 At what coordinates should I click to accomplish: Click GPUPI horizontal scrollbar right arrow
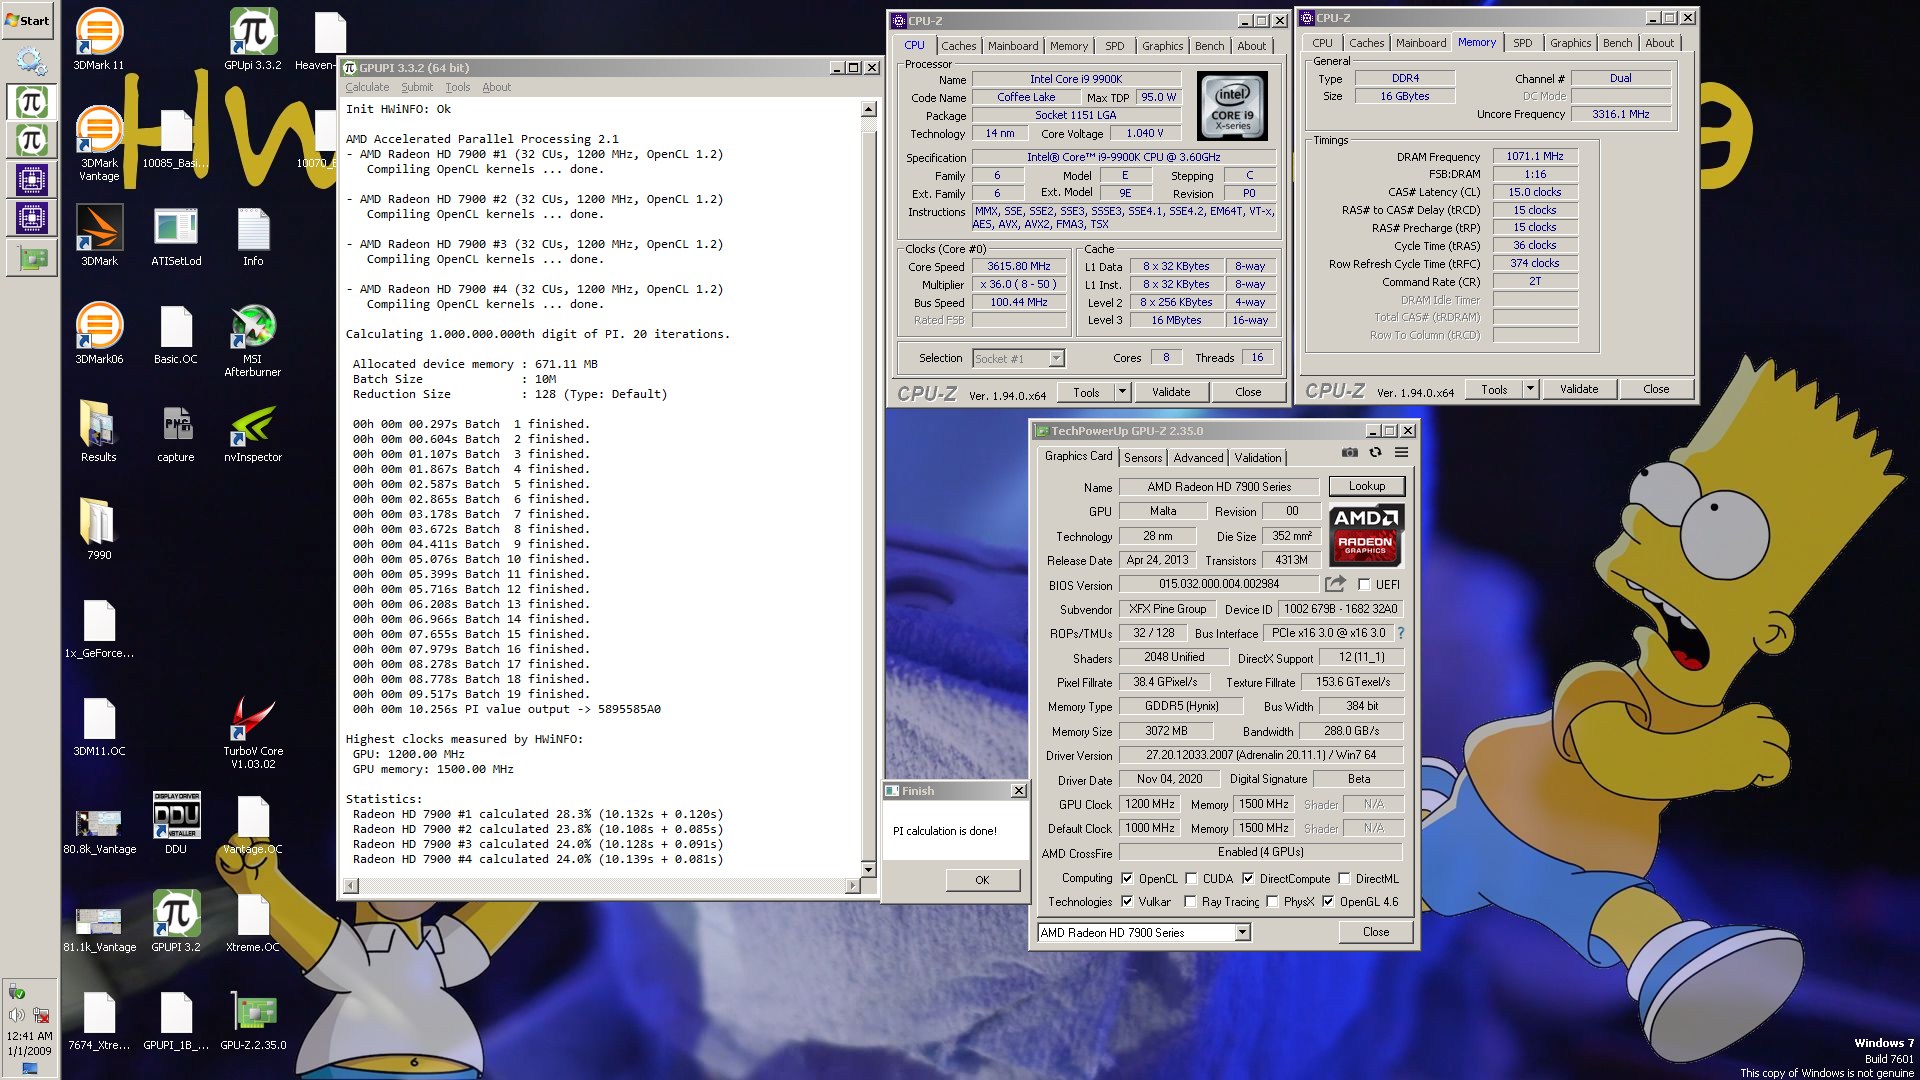pos(852,885)
